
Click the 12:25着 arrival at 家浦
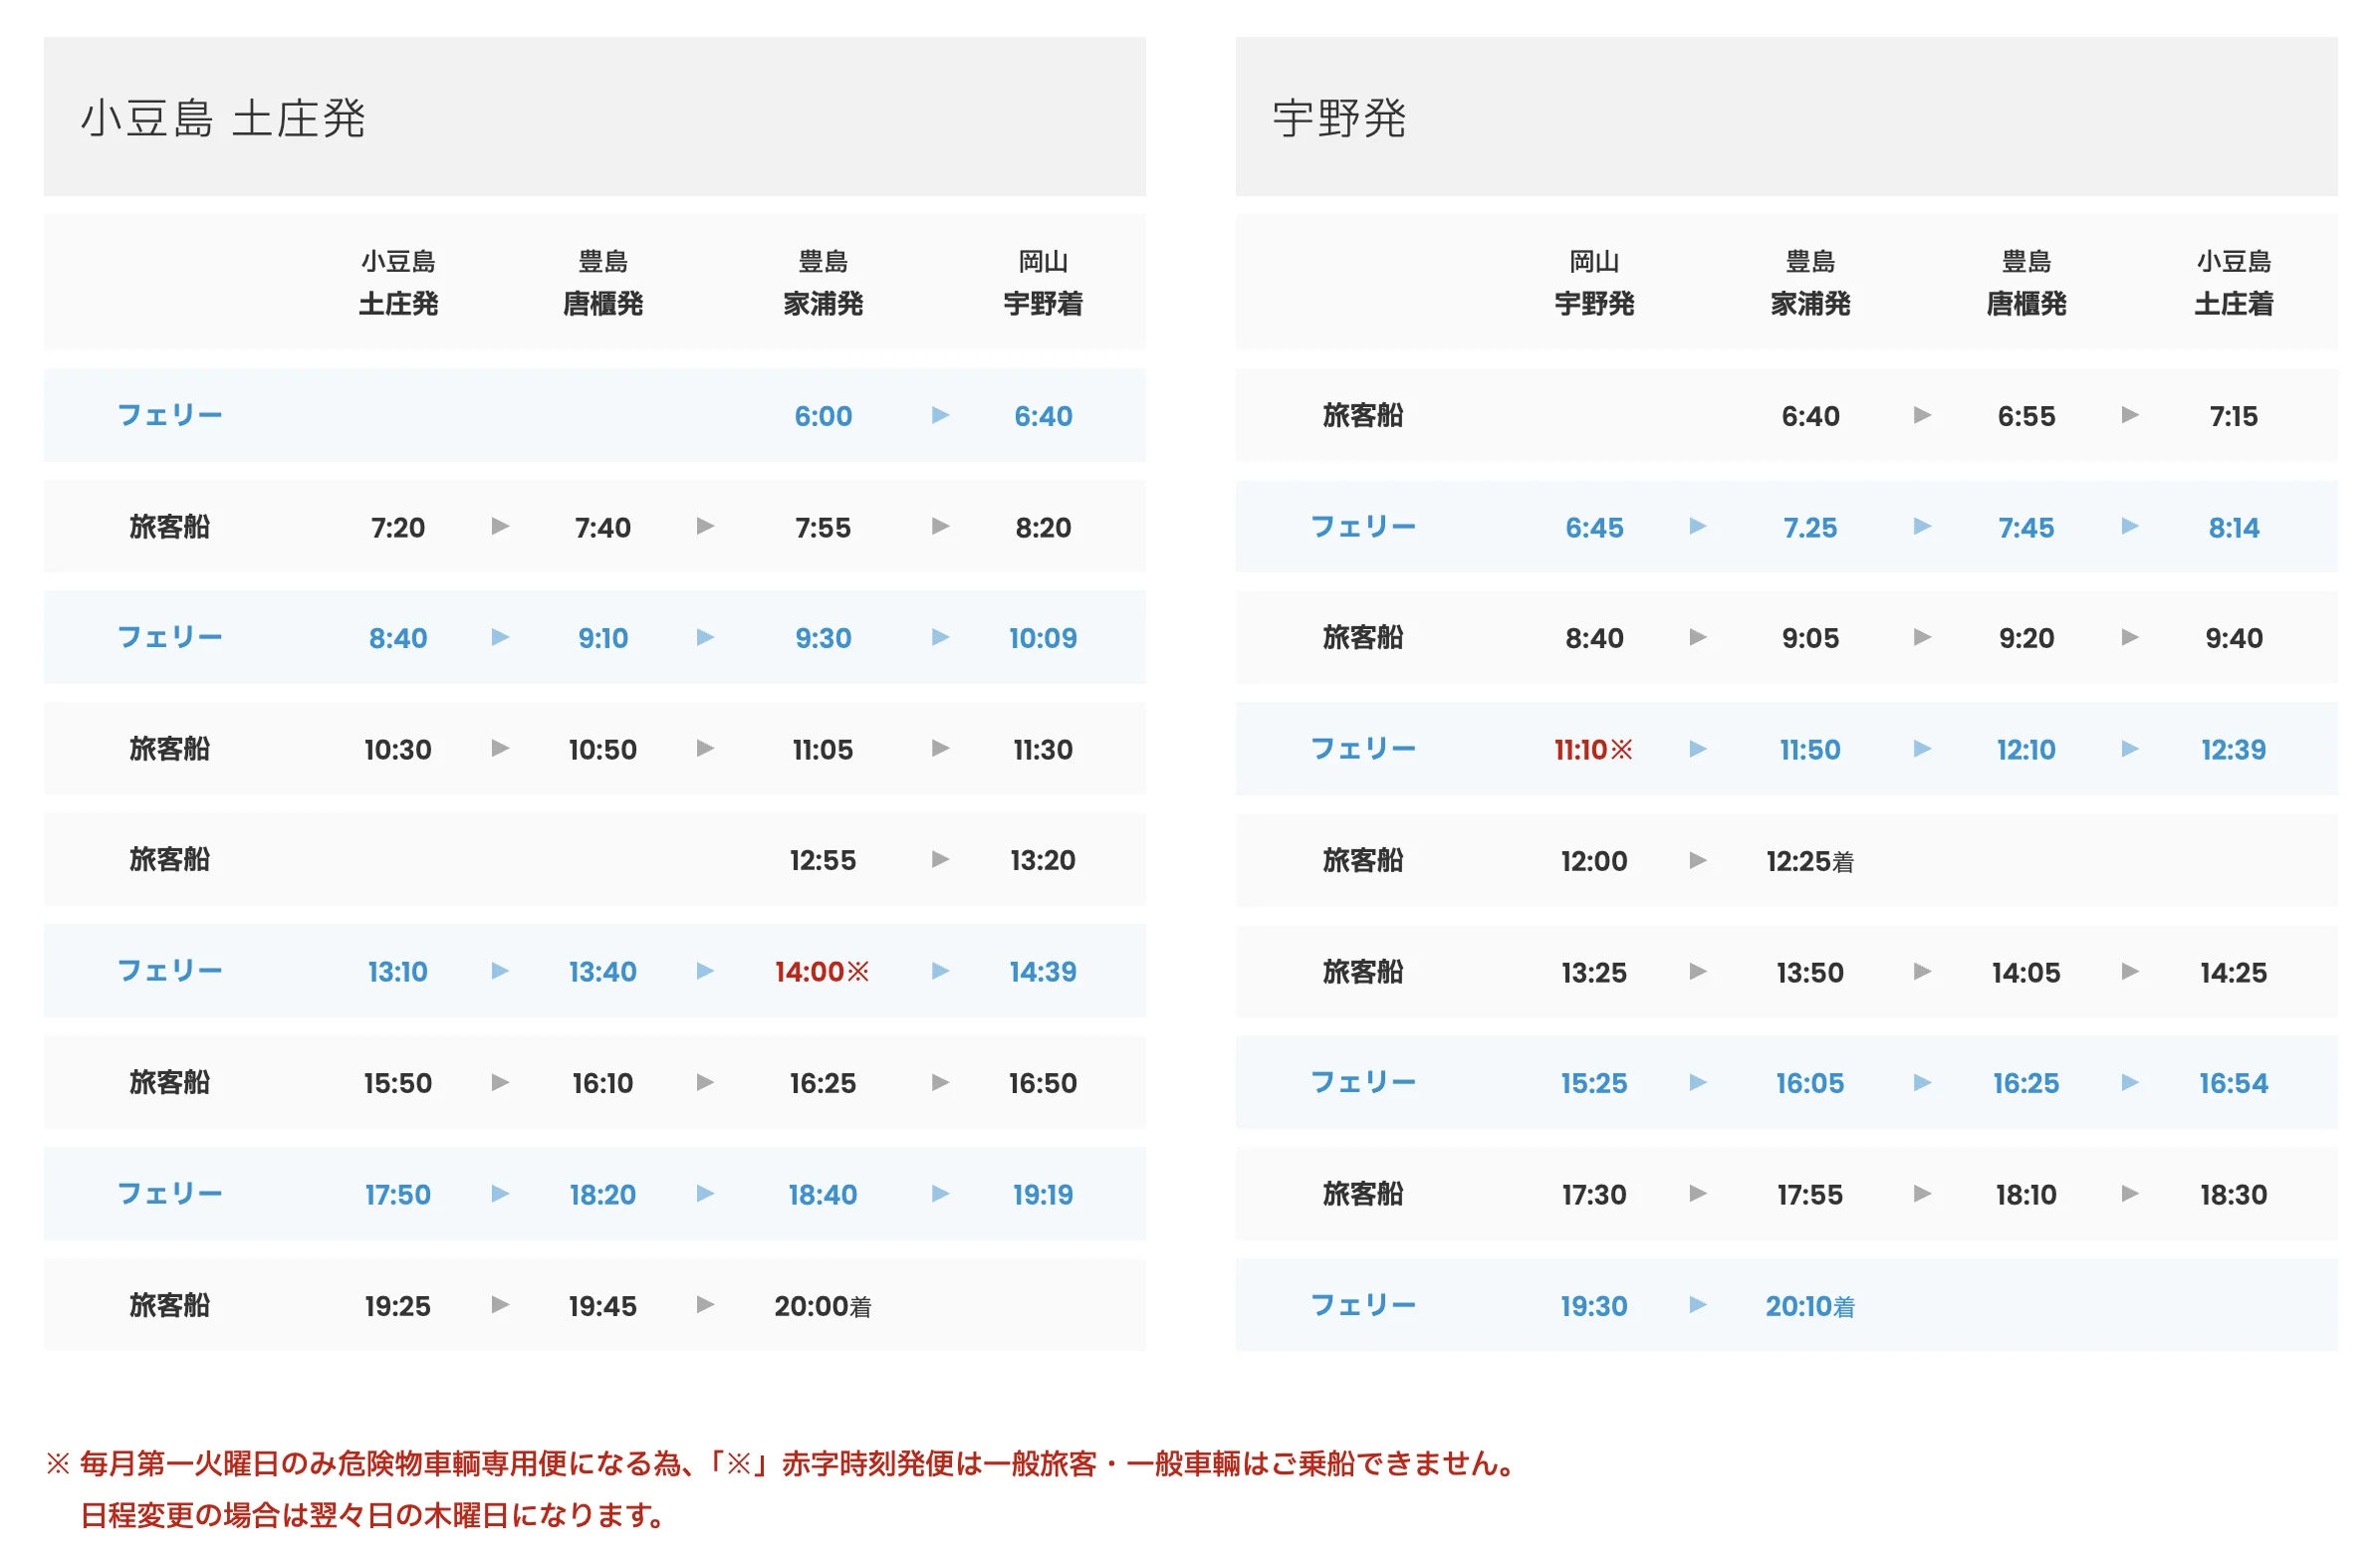click(1810, 861)
